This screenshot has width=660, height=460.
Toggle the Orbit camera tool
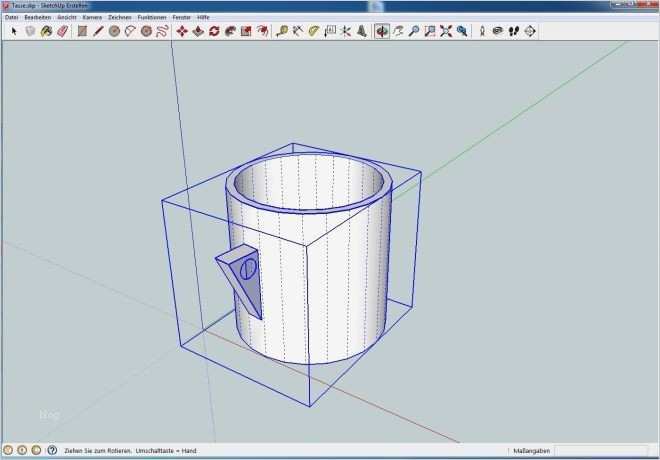[382, 31]
